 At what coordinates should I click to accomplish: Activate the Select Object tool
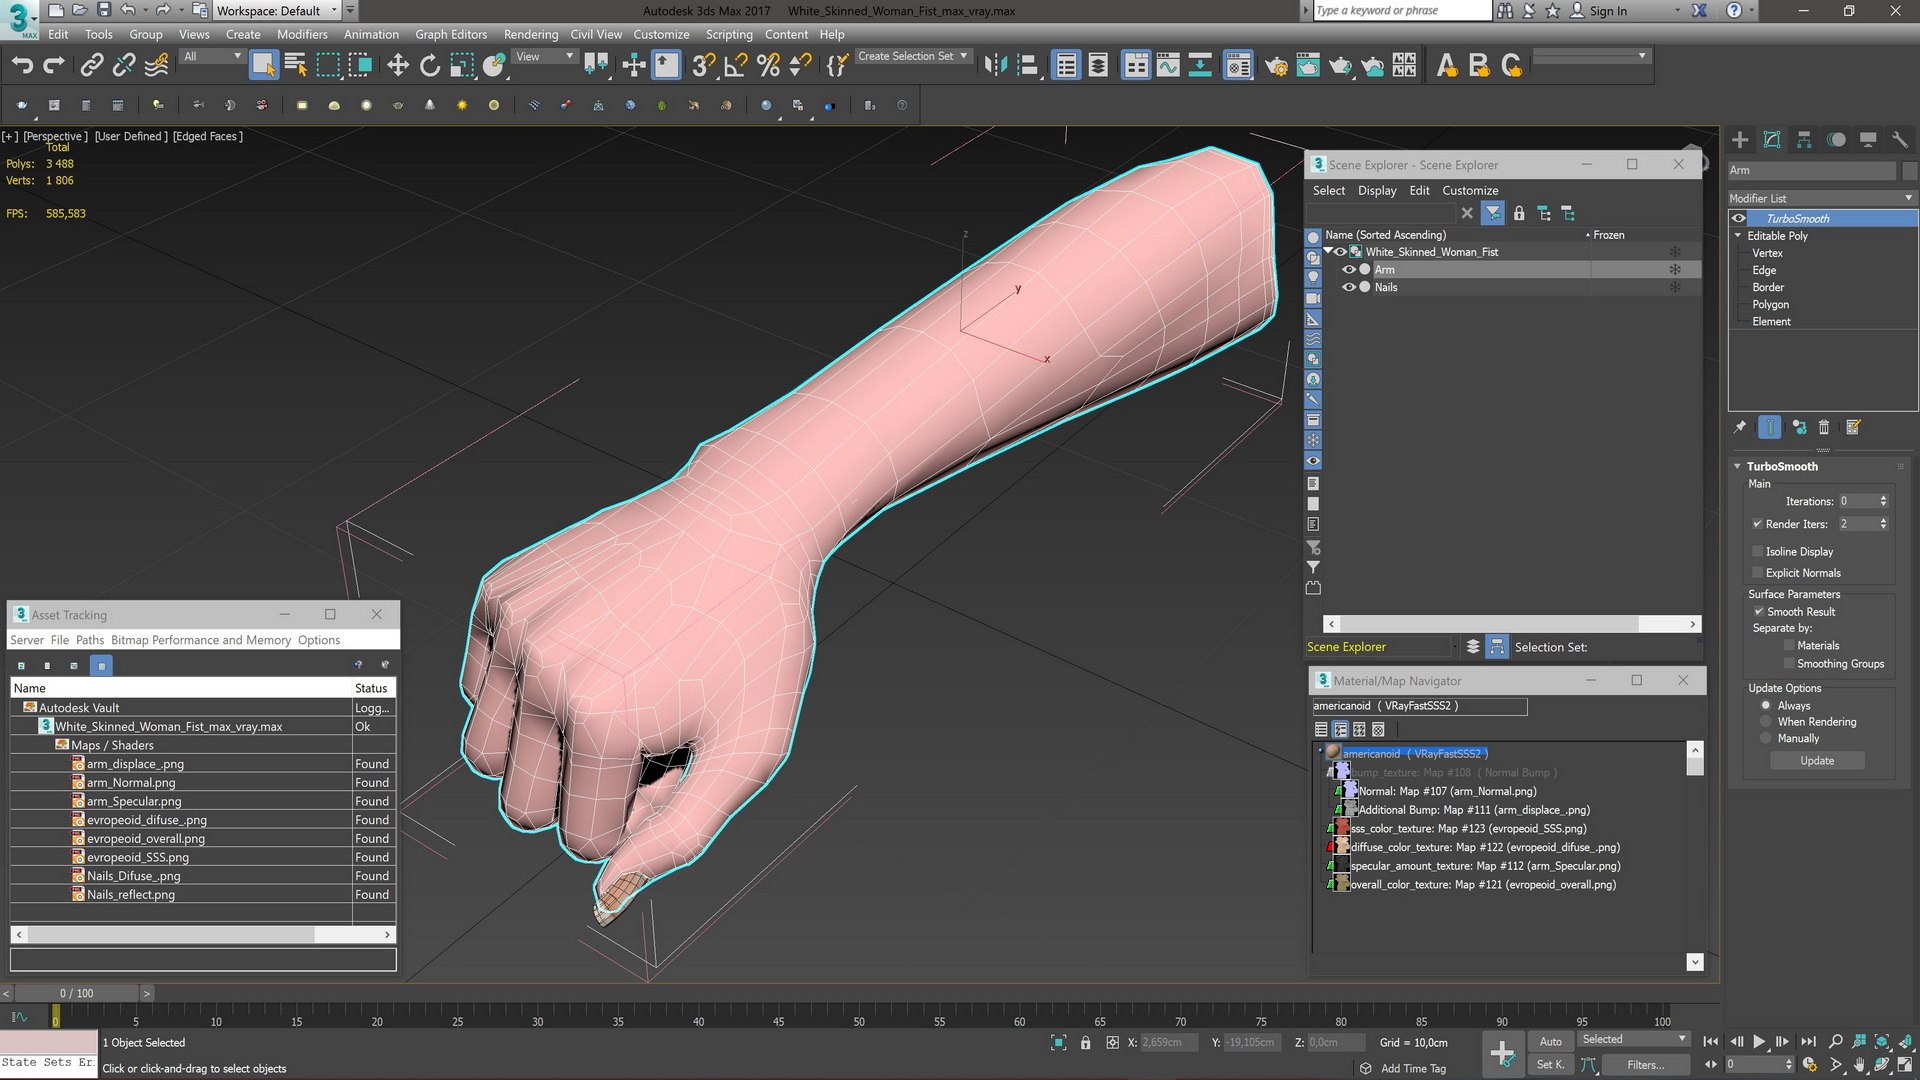coord(263,66)
